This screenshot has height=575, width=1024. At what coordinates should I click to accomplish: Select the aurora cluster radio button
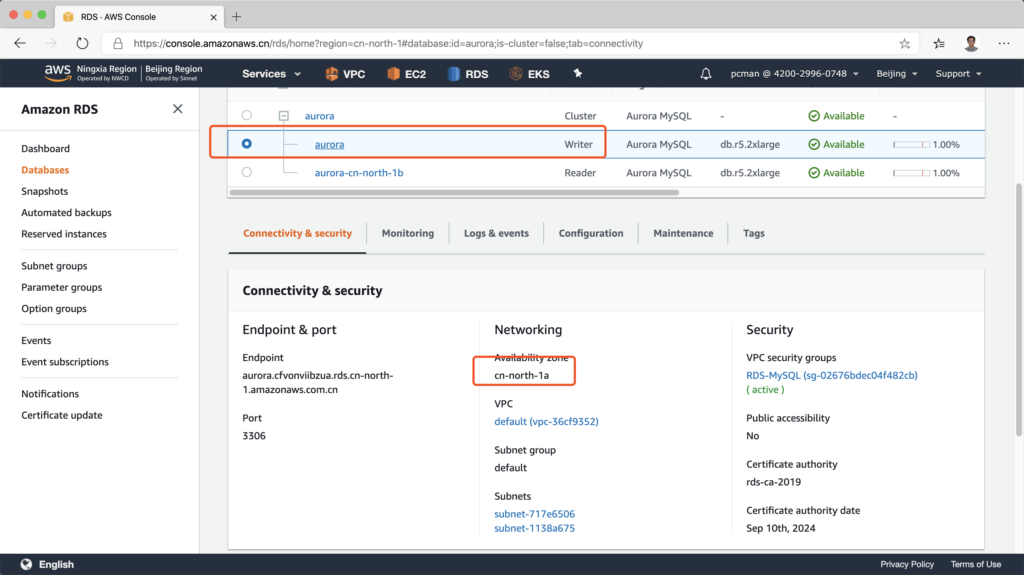pos(247,116)
